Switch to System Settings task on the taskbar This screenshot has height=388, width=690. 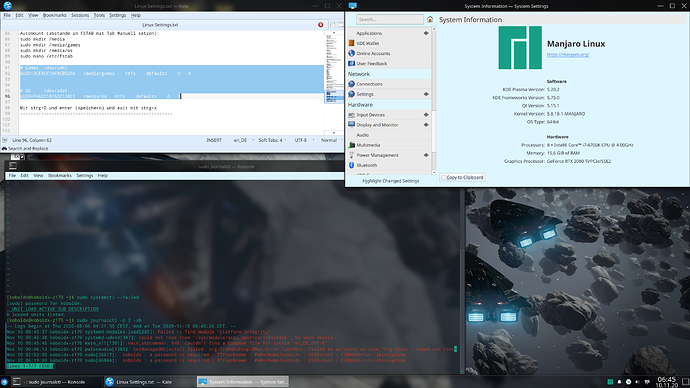pos(242,382)
